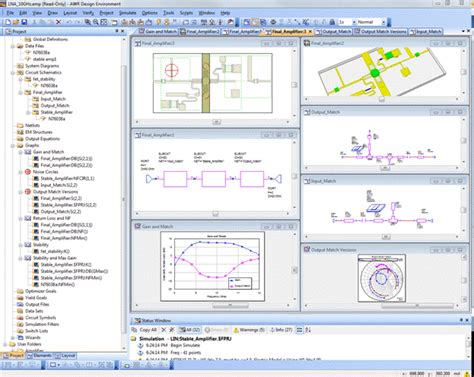Click the clear-all icon in Status Window toolbar
This screenshot has width=474, height=377.
click(172, 330)
